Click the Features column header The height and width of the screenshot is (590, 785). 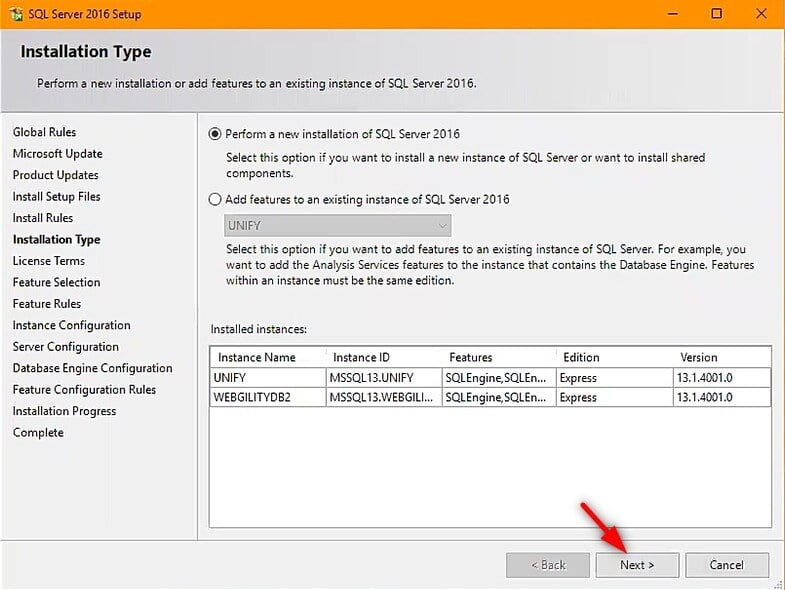tap(499, 357)
